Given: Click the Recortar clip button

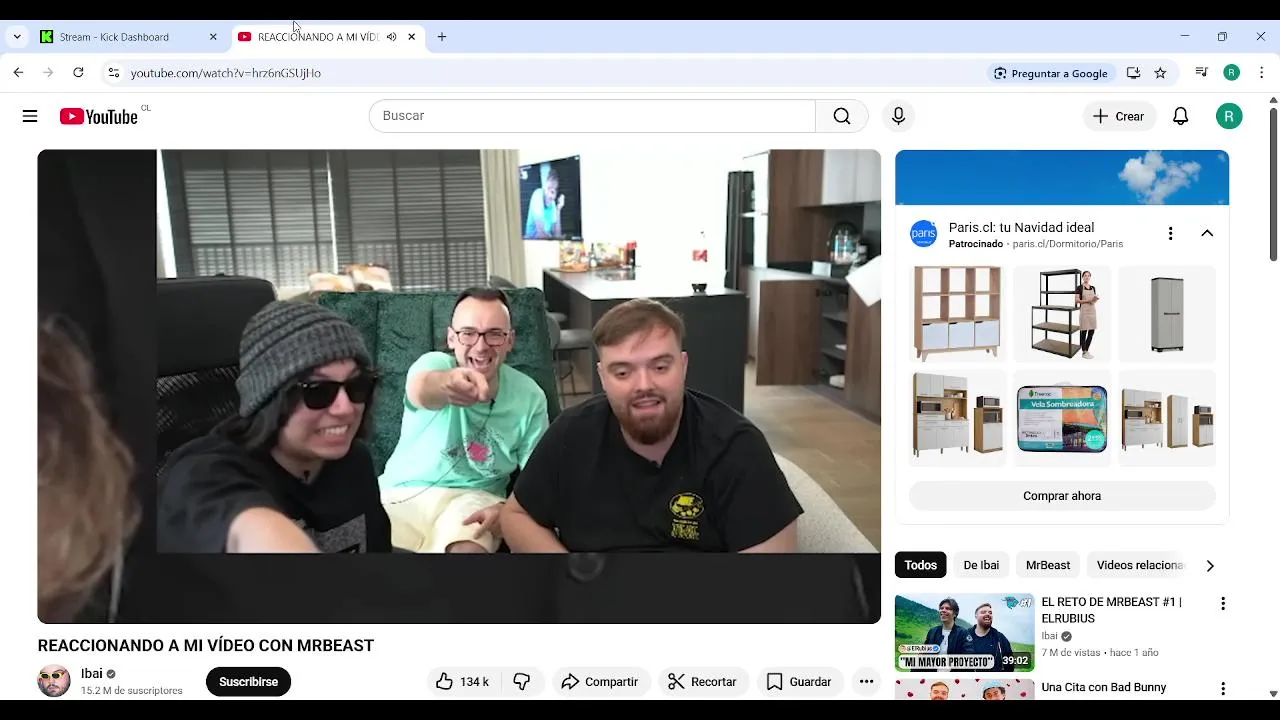Looking at the screenshot, I should [x=702, y=682].
